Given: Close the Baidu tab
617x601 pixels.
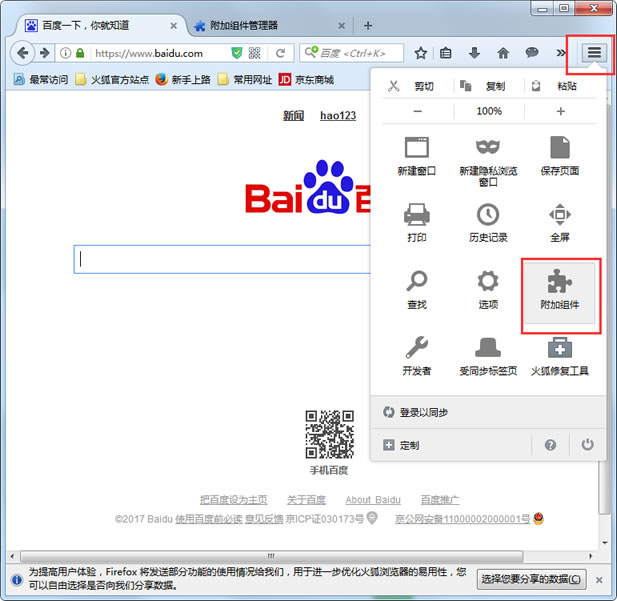Looking at the screenshot, I should point(174,26).
